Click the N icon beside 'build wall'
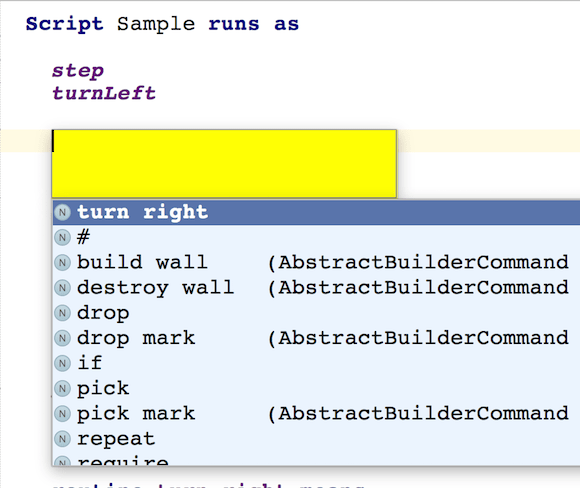Viewport: 580px width, 488px height. click(x=62, y=263)
